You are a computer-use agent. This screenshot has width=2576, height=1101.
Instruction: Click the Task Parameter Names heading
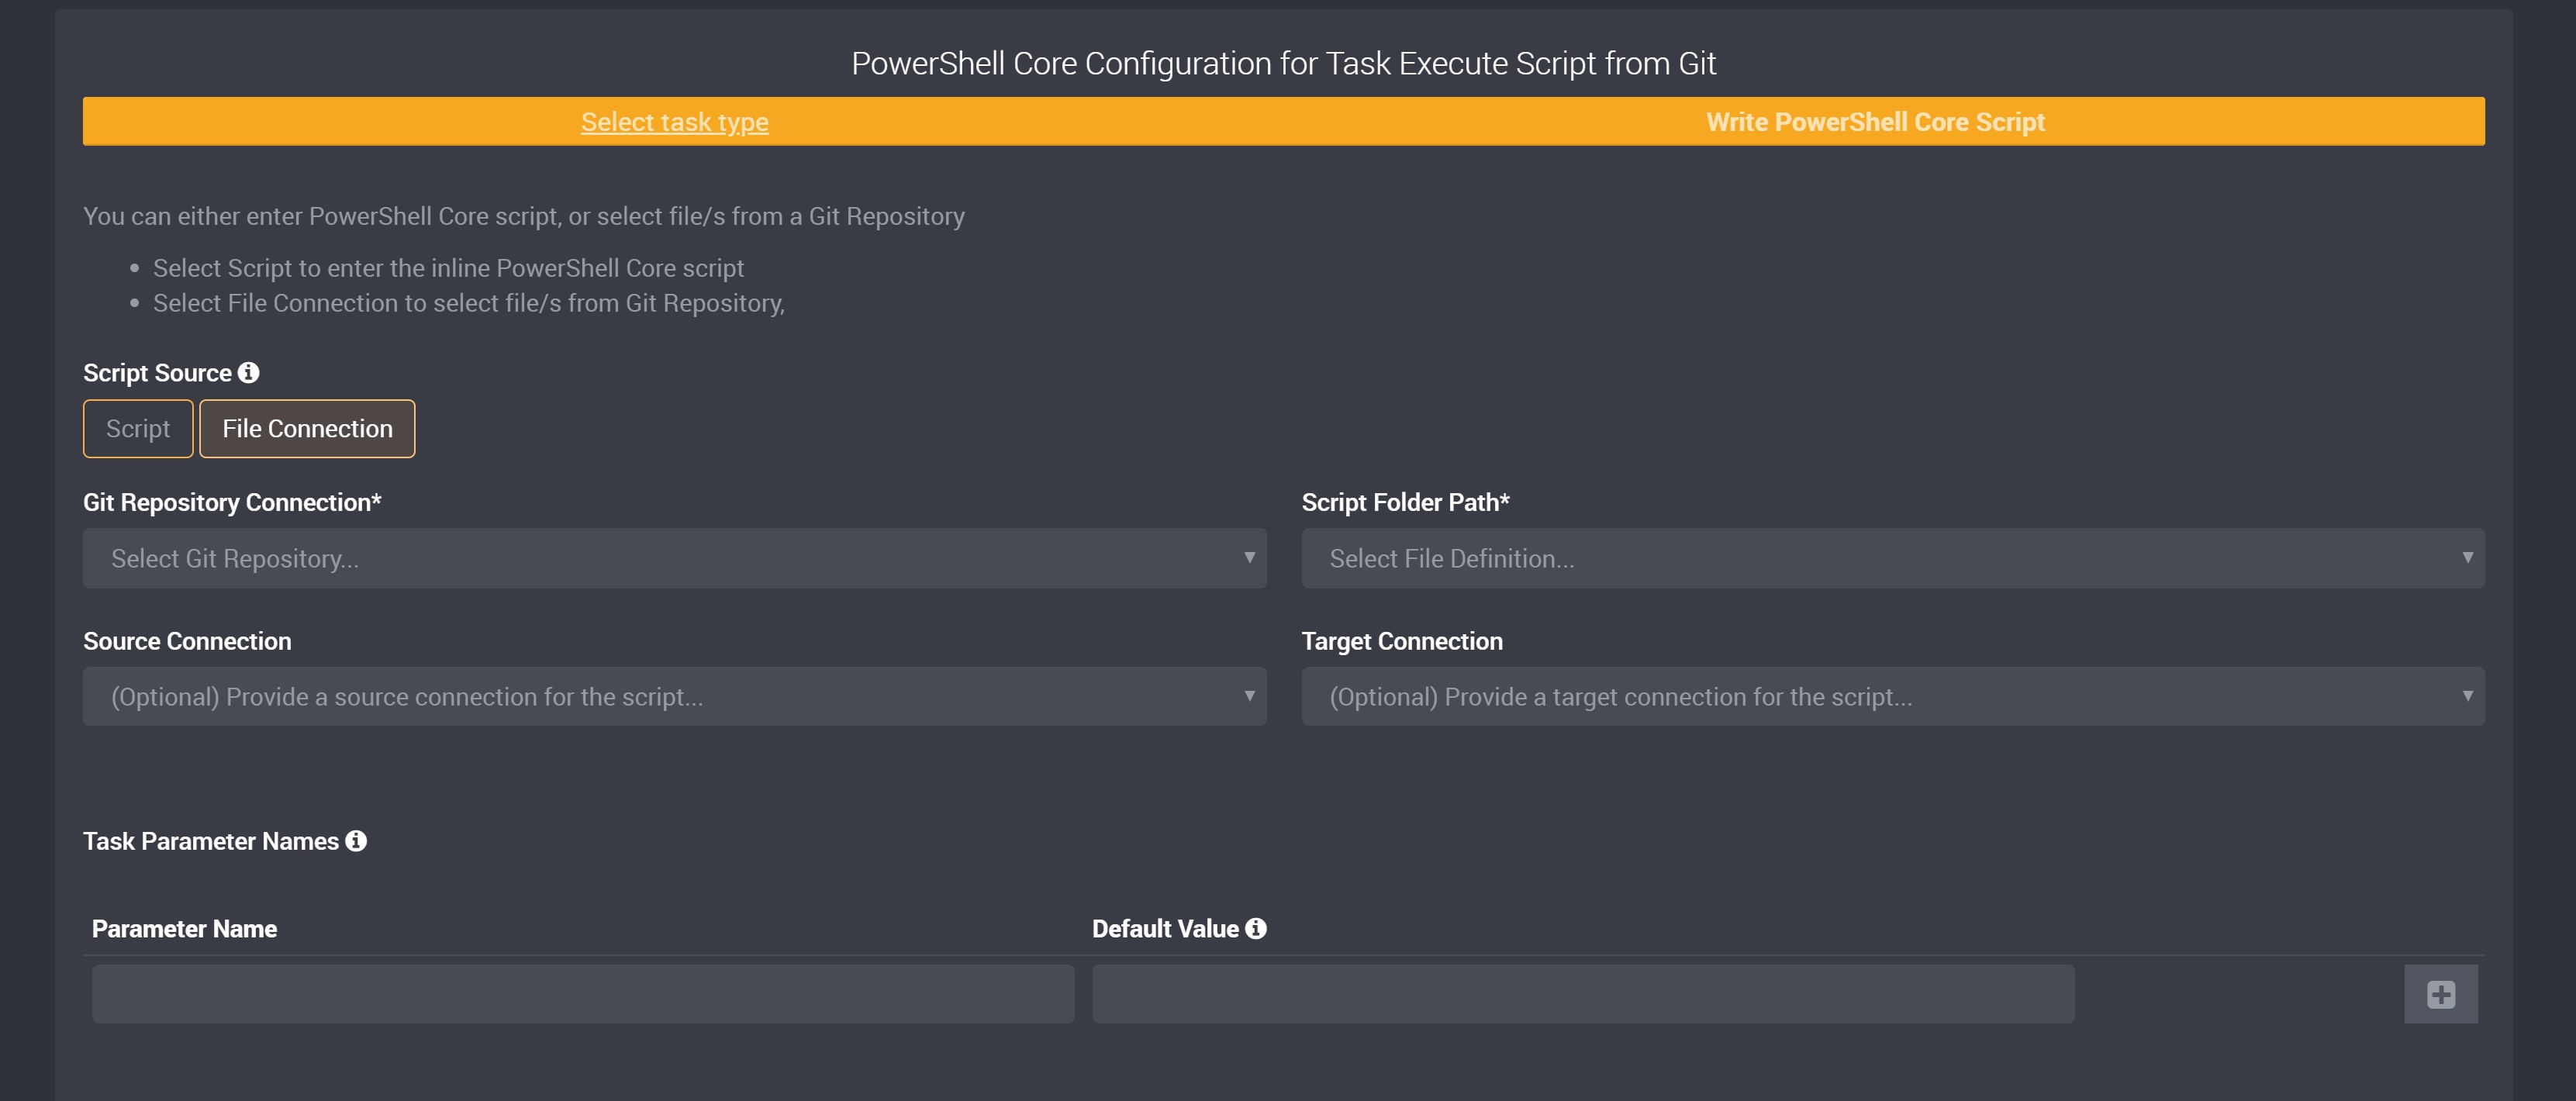[211, 841]
